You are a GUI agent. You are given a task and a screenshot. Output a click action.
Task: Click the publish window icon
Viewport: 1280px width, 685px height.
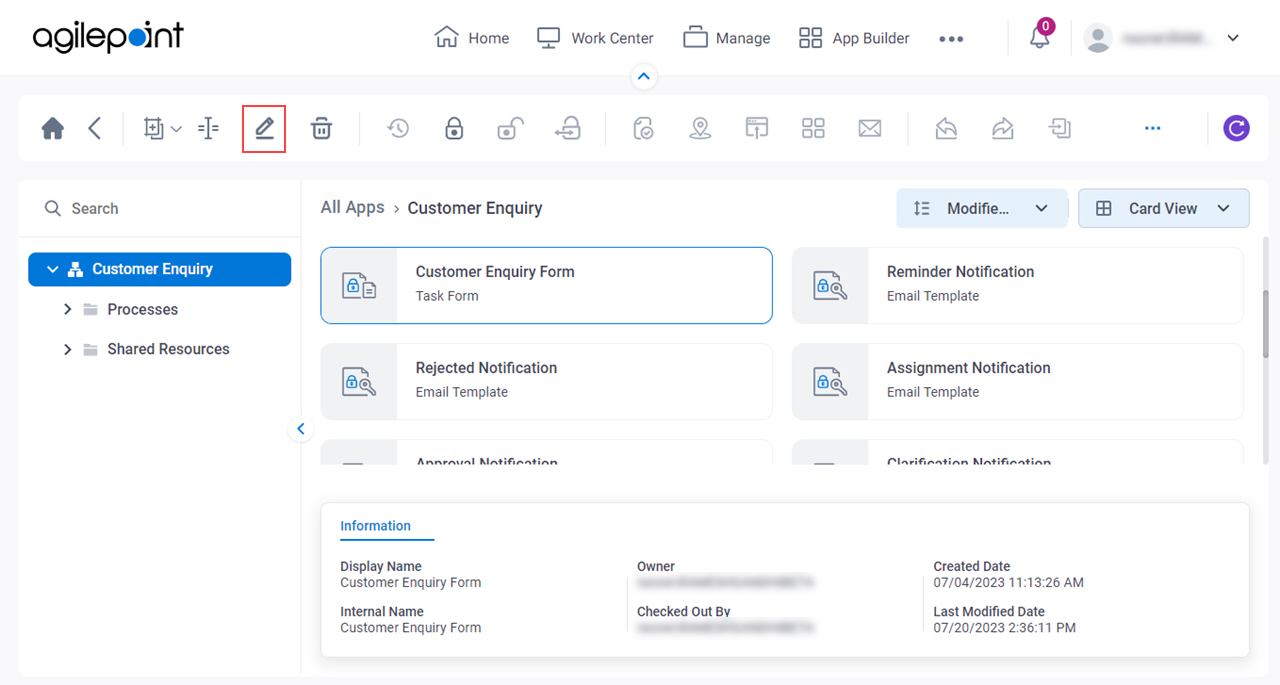pyautogui.click(x=756, y=128)
